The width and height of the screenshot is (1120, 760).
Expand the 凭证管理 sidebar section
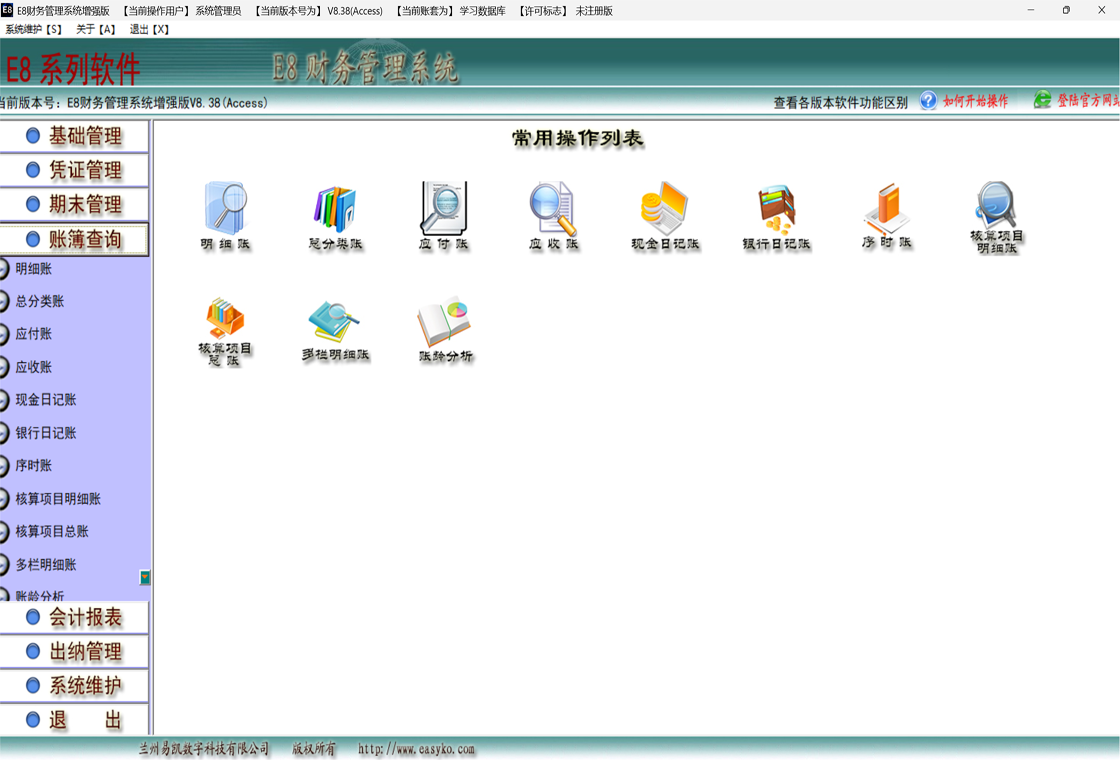coord(75,170)
